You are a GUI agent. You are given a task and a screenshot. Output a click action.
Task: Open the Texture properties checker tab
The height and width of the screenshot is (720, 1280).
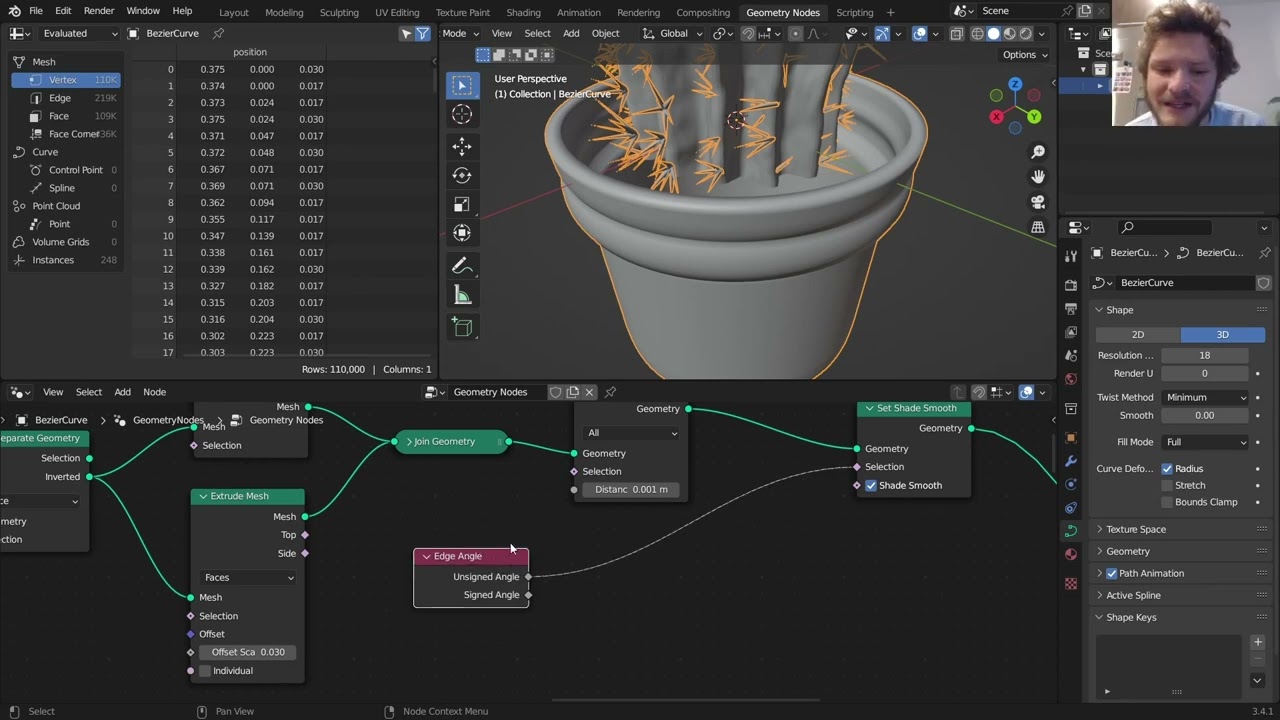[x=1071, y=583]
